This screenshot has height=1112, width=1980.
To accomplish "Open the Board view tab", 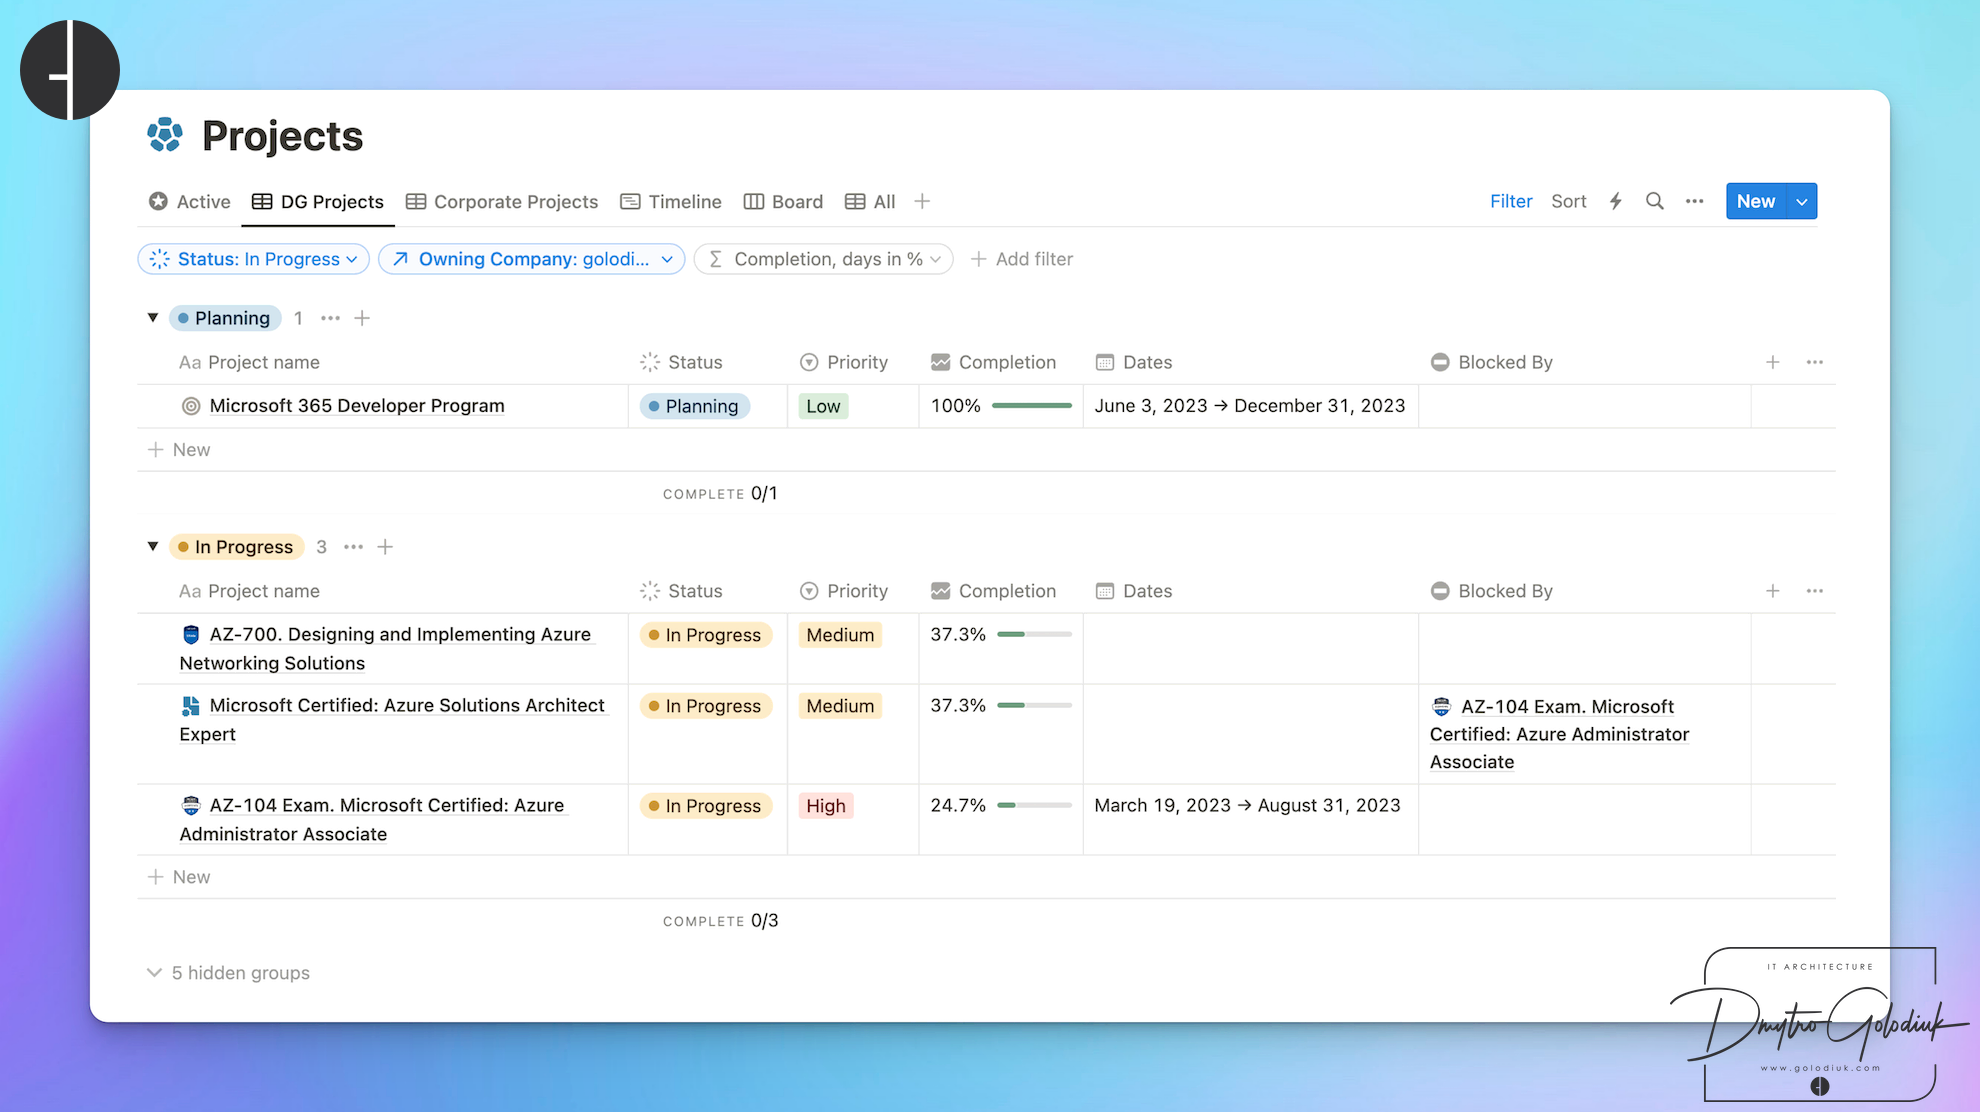I will pos(783,201).
